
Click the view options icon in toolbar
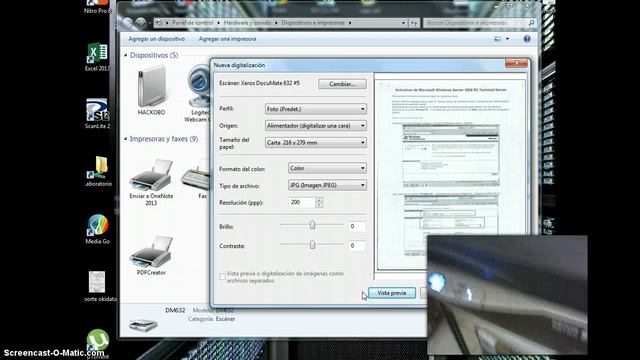(498, 39)
